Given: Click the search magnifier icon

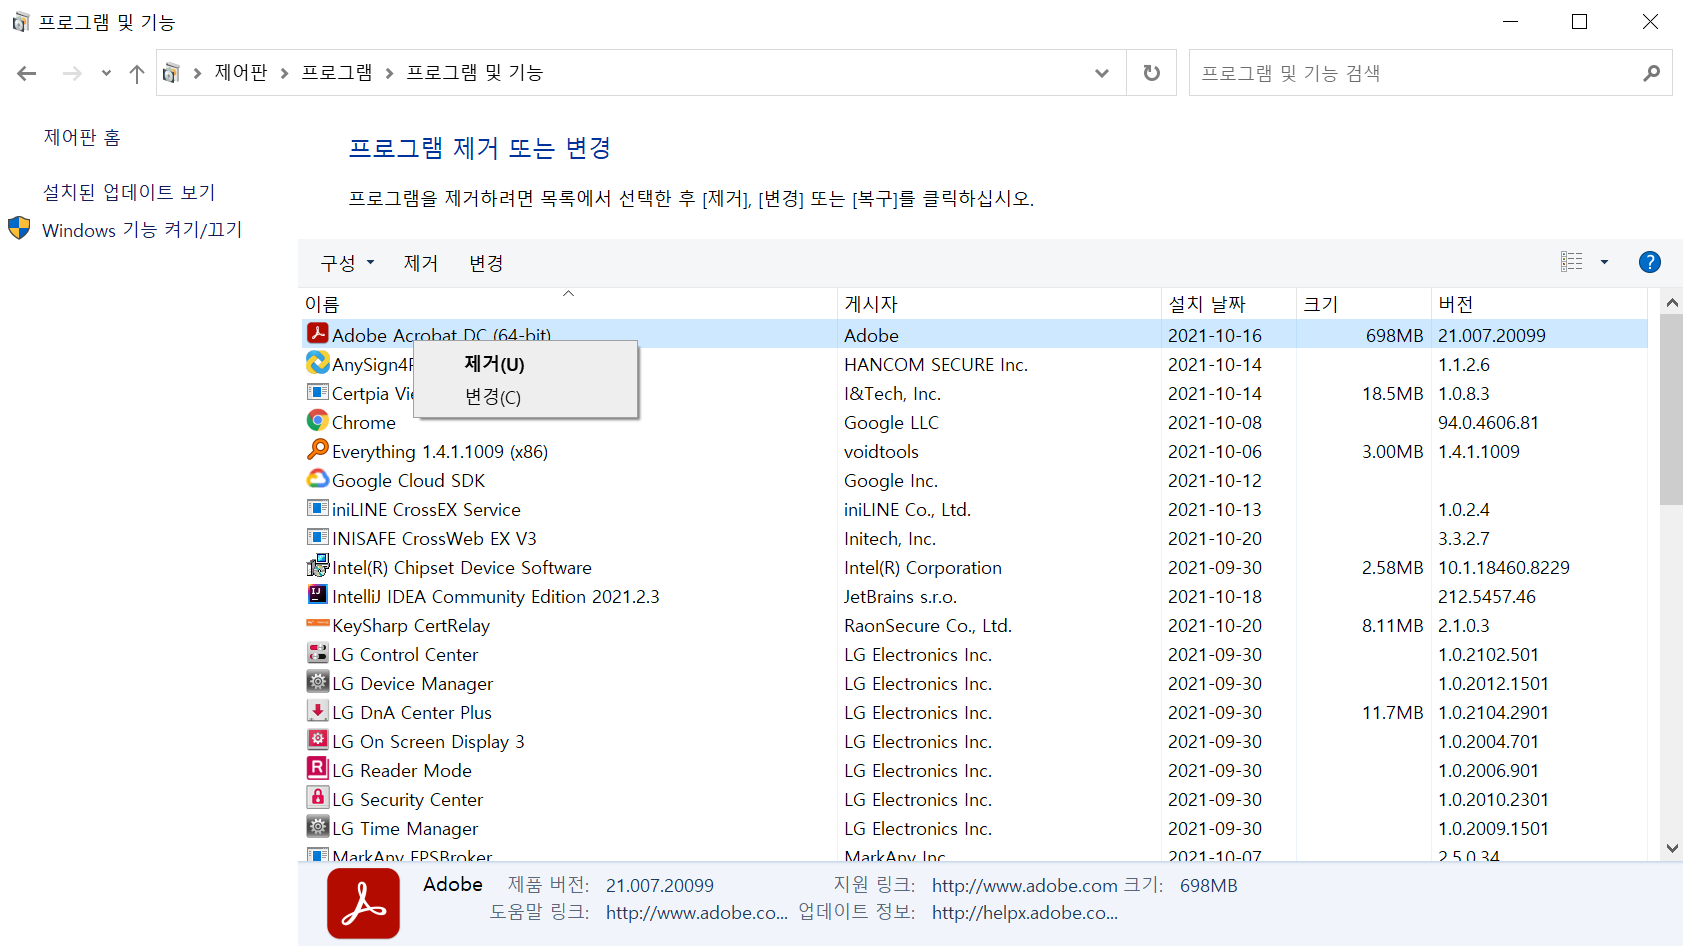Looking at the screenshot, I should point(1651,73).
